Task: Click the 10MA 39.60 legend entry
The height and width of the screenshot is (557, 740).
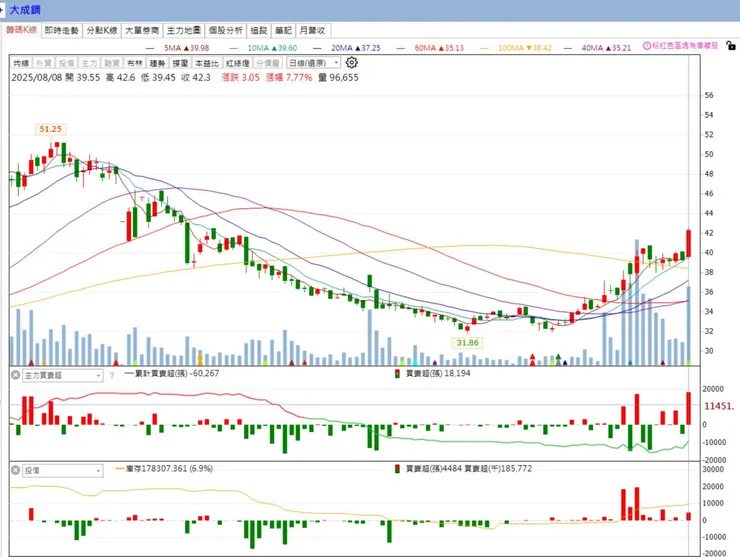Action: (263, 48)
